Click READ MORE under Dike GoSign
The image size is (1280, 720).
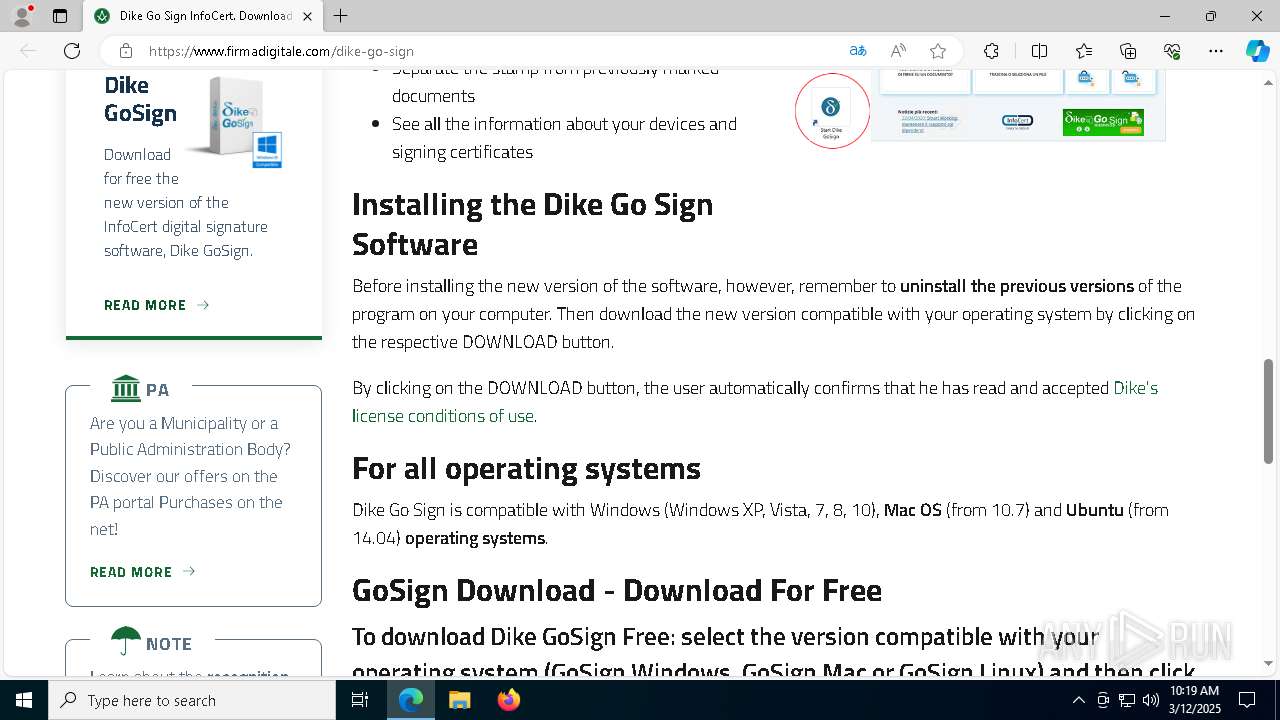(x=157, y=305)
